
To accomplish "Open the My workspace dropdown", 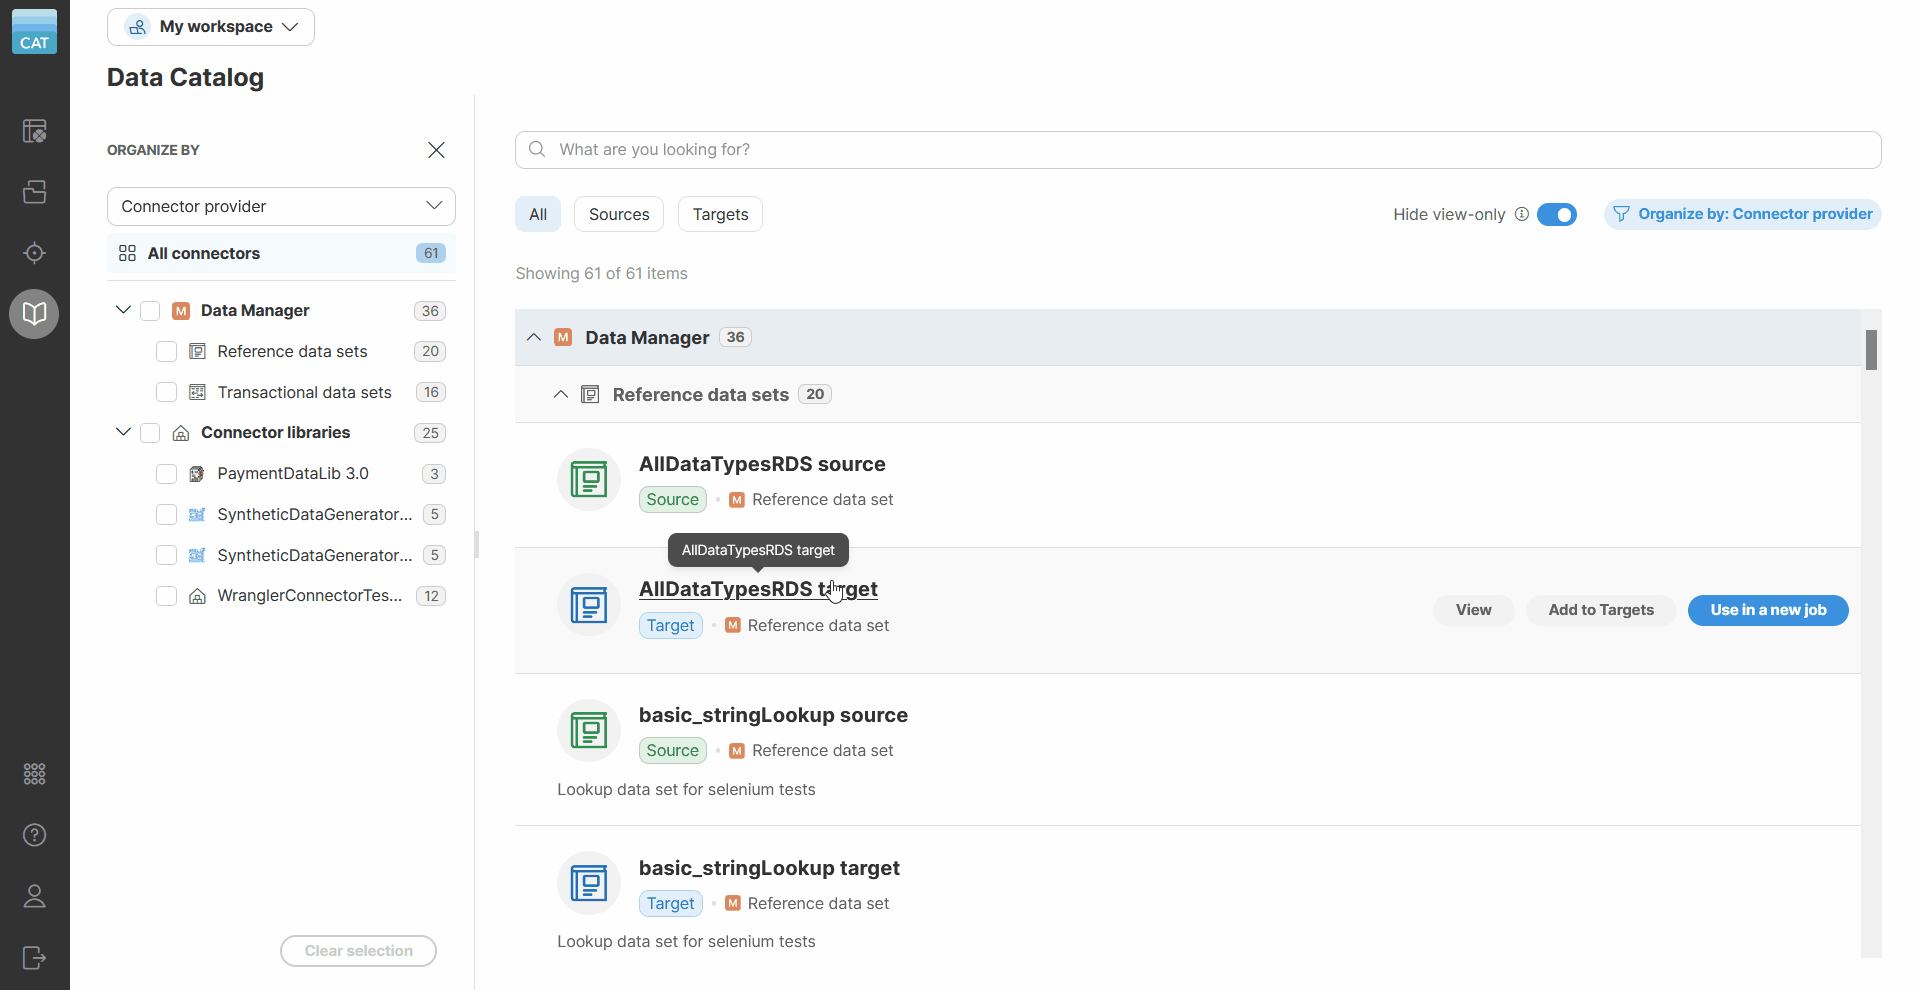I will 211,27.
